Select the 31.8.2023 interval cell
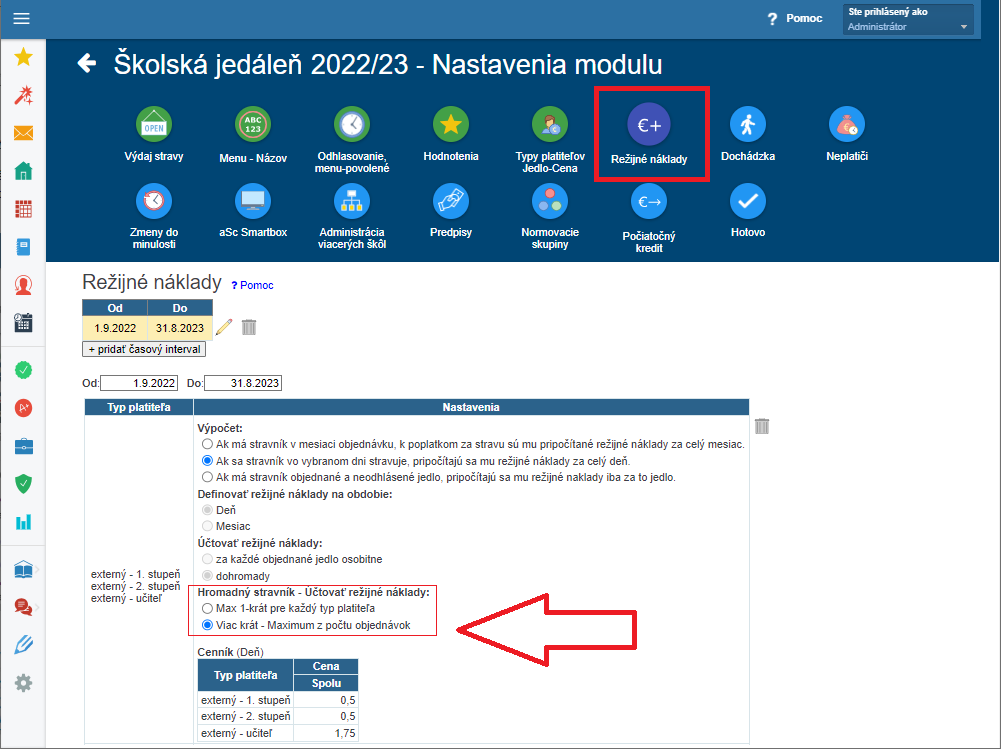The height and width of the screenshot is (750, 1002). pos(180,328)
